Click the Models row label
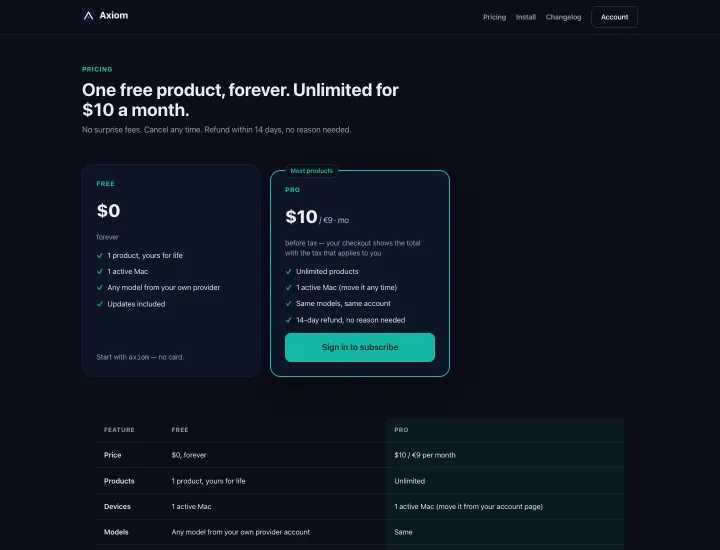Screen dimensions: 720x550 pyautogui.click(x=116, y=532)
